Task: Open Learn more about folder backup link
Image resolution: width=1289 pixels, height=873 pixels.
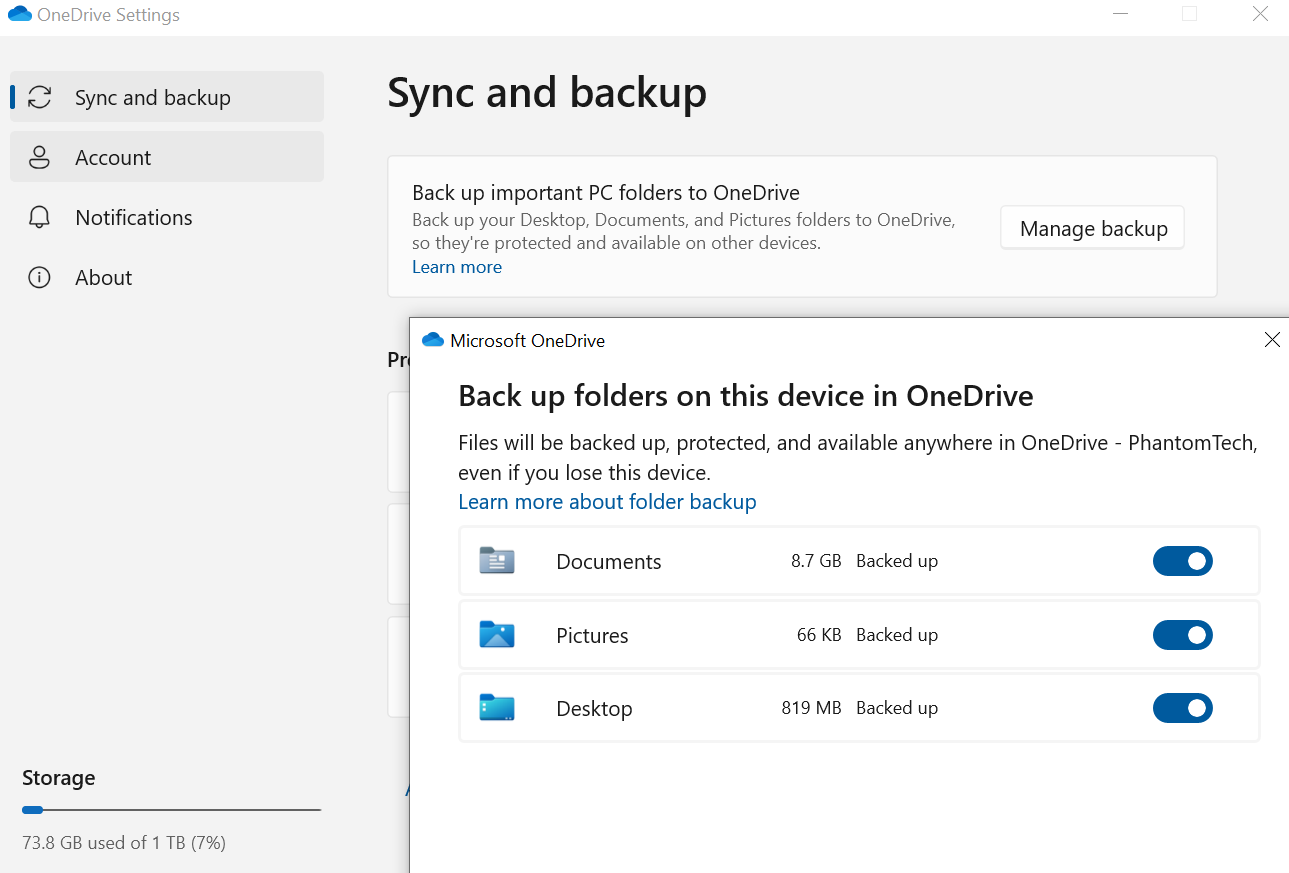Action: 607,501
